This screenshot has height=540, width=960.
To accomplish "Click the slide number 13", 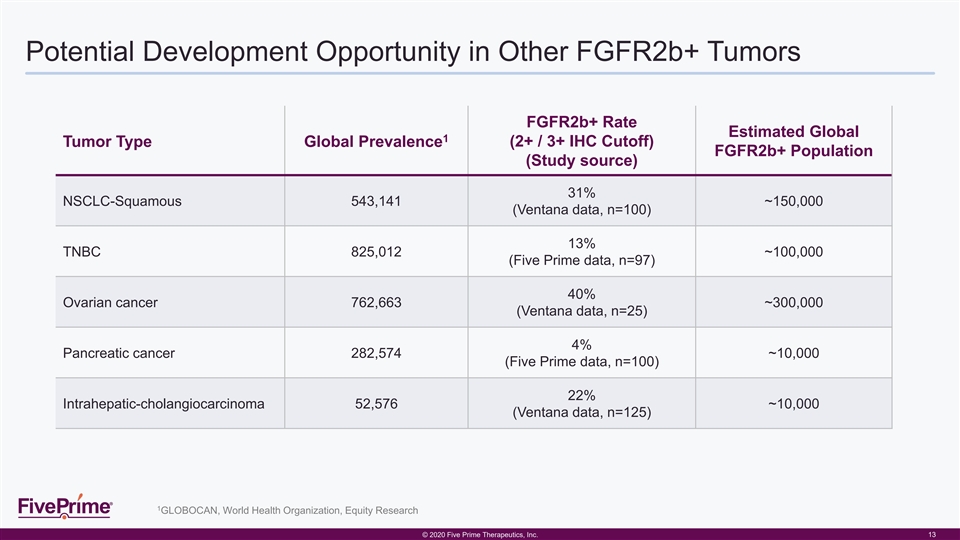I will [x=933, y=535].
